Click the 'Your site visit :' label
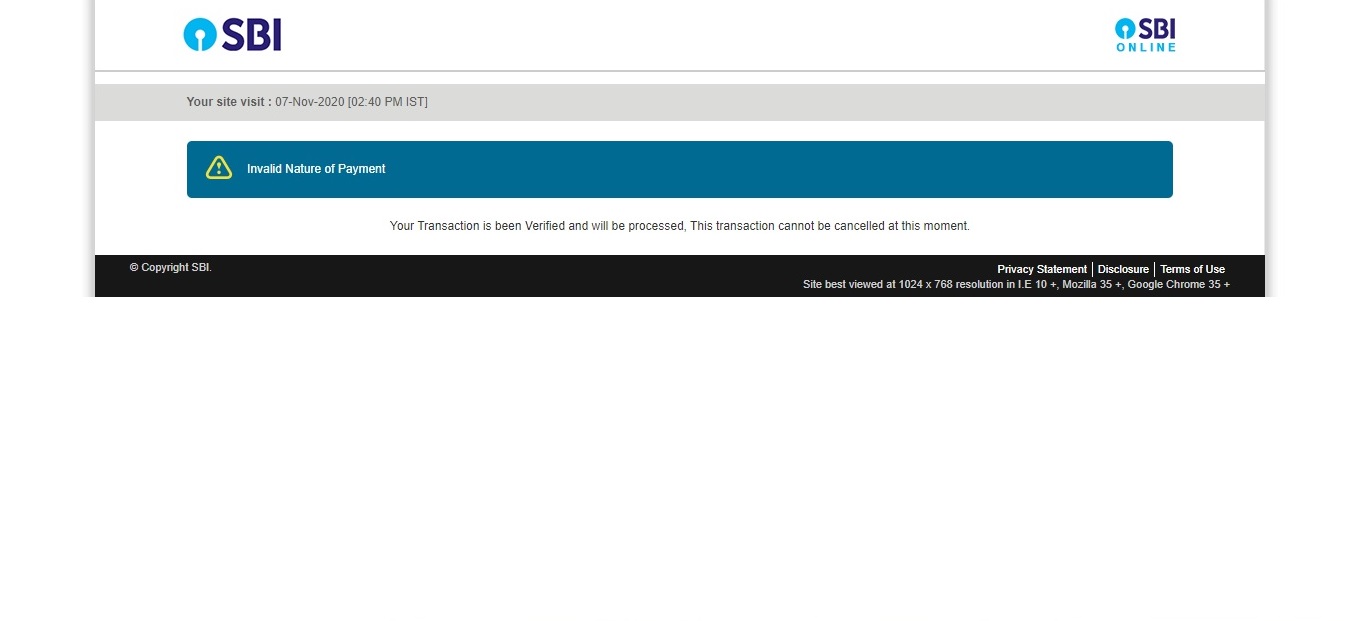Viewport: 1357px width, 621px height. 228,102
